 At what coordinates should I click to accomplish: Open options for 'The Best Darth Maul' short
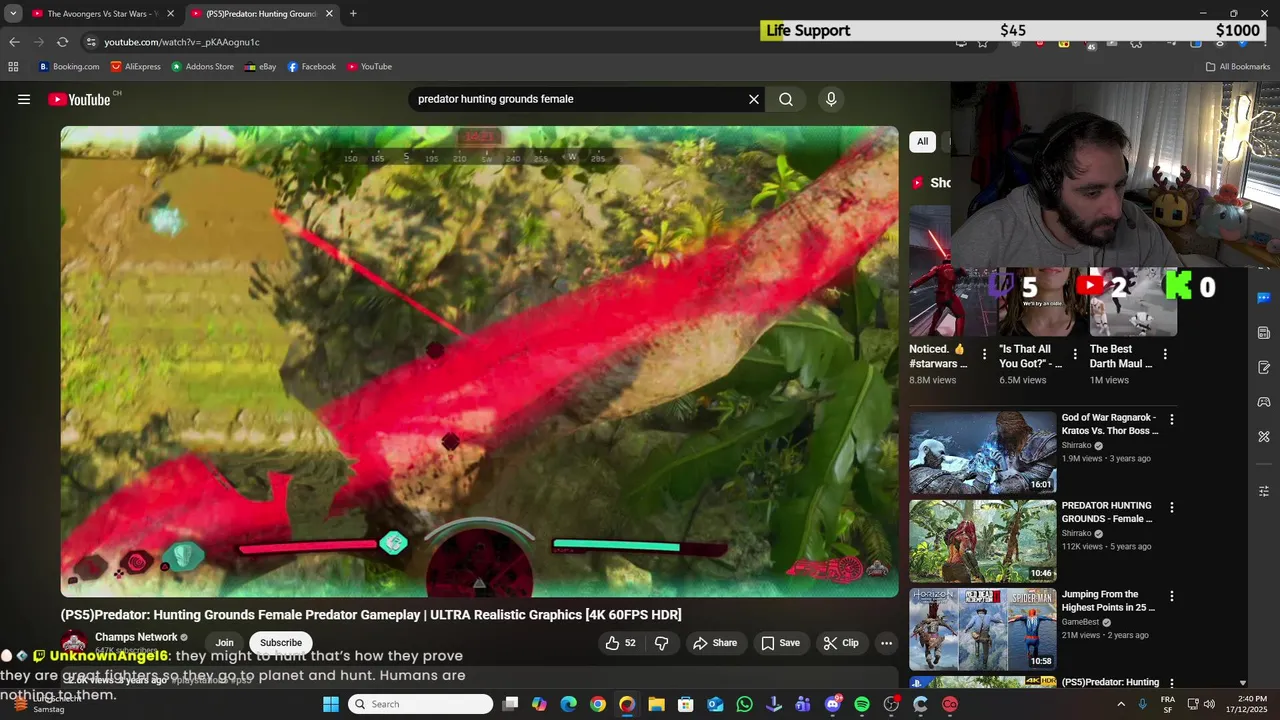click(x=1165, y=354)
